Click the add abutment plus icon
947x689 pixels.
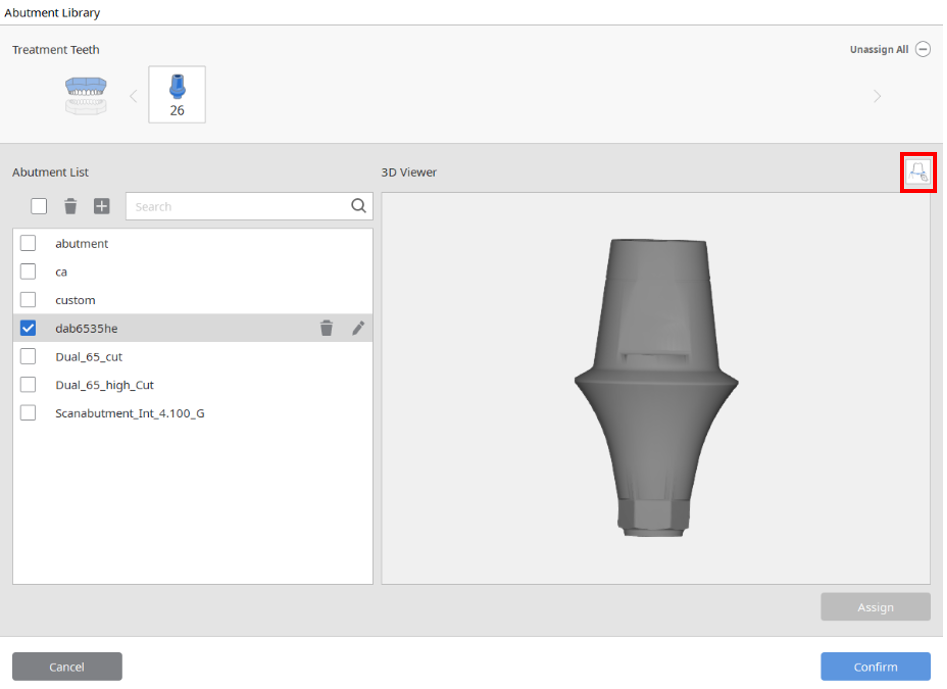tap(101, 207)
